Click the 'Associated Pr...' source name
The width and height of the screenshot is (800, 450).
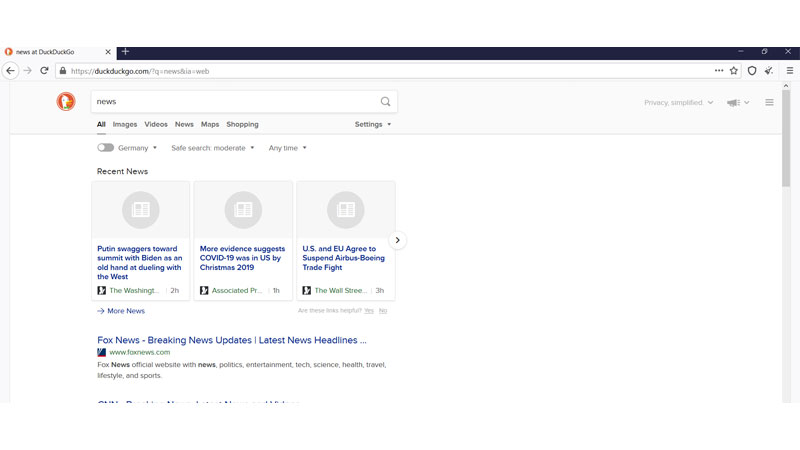point(237,290)
